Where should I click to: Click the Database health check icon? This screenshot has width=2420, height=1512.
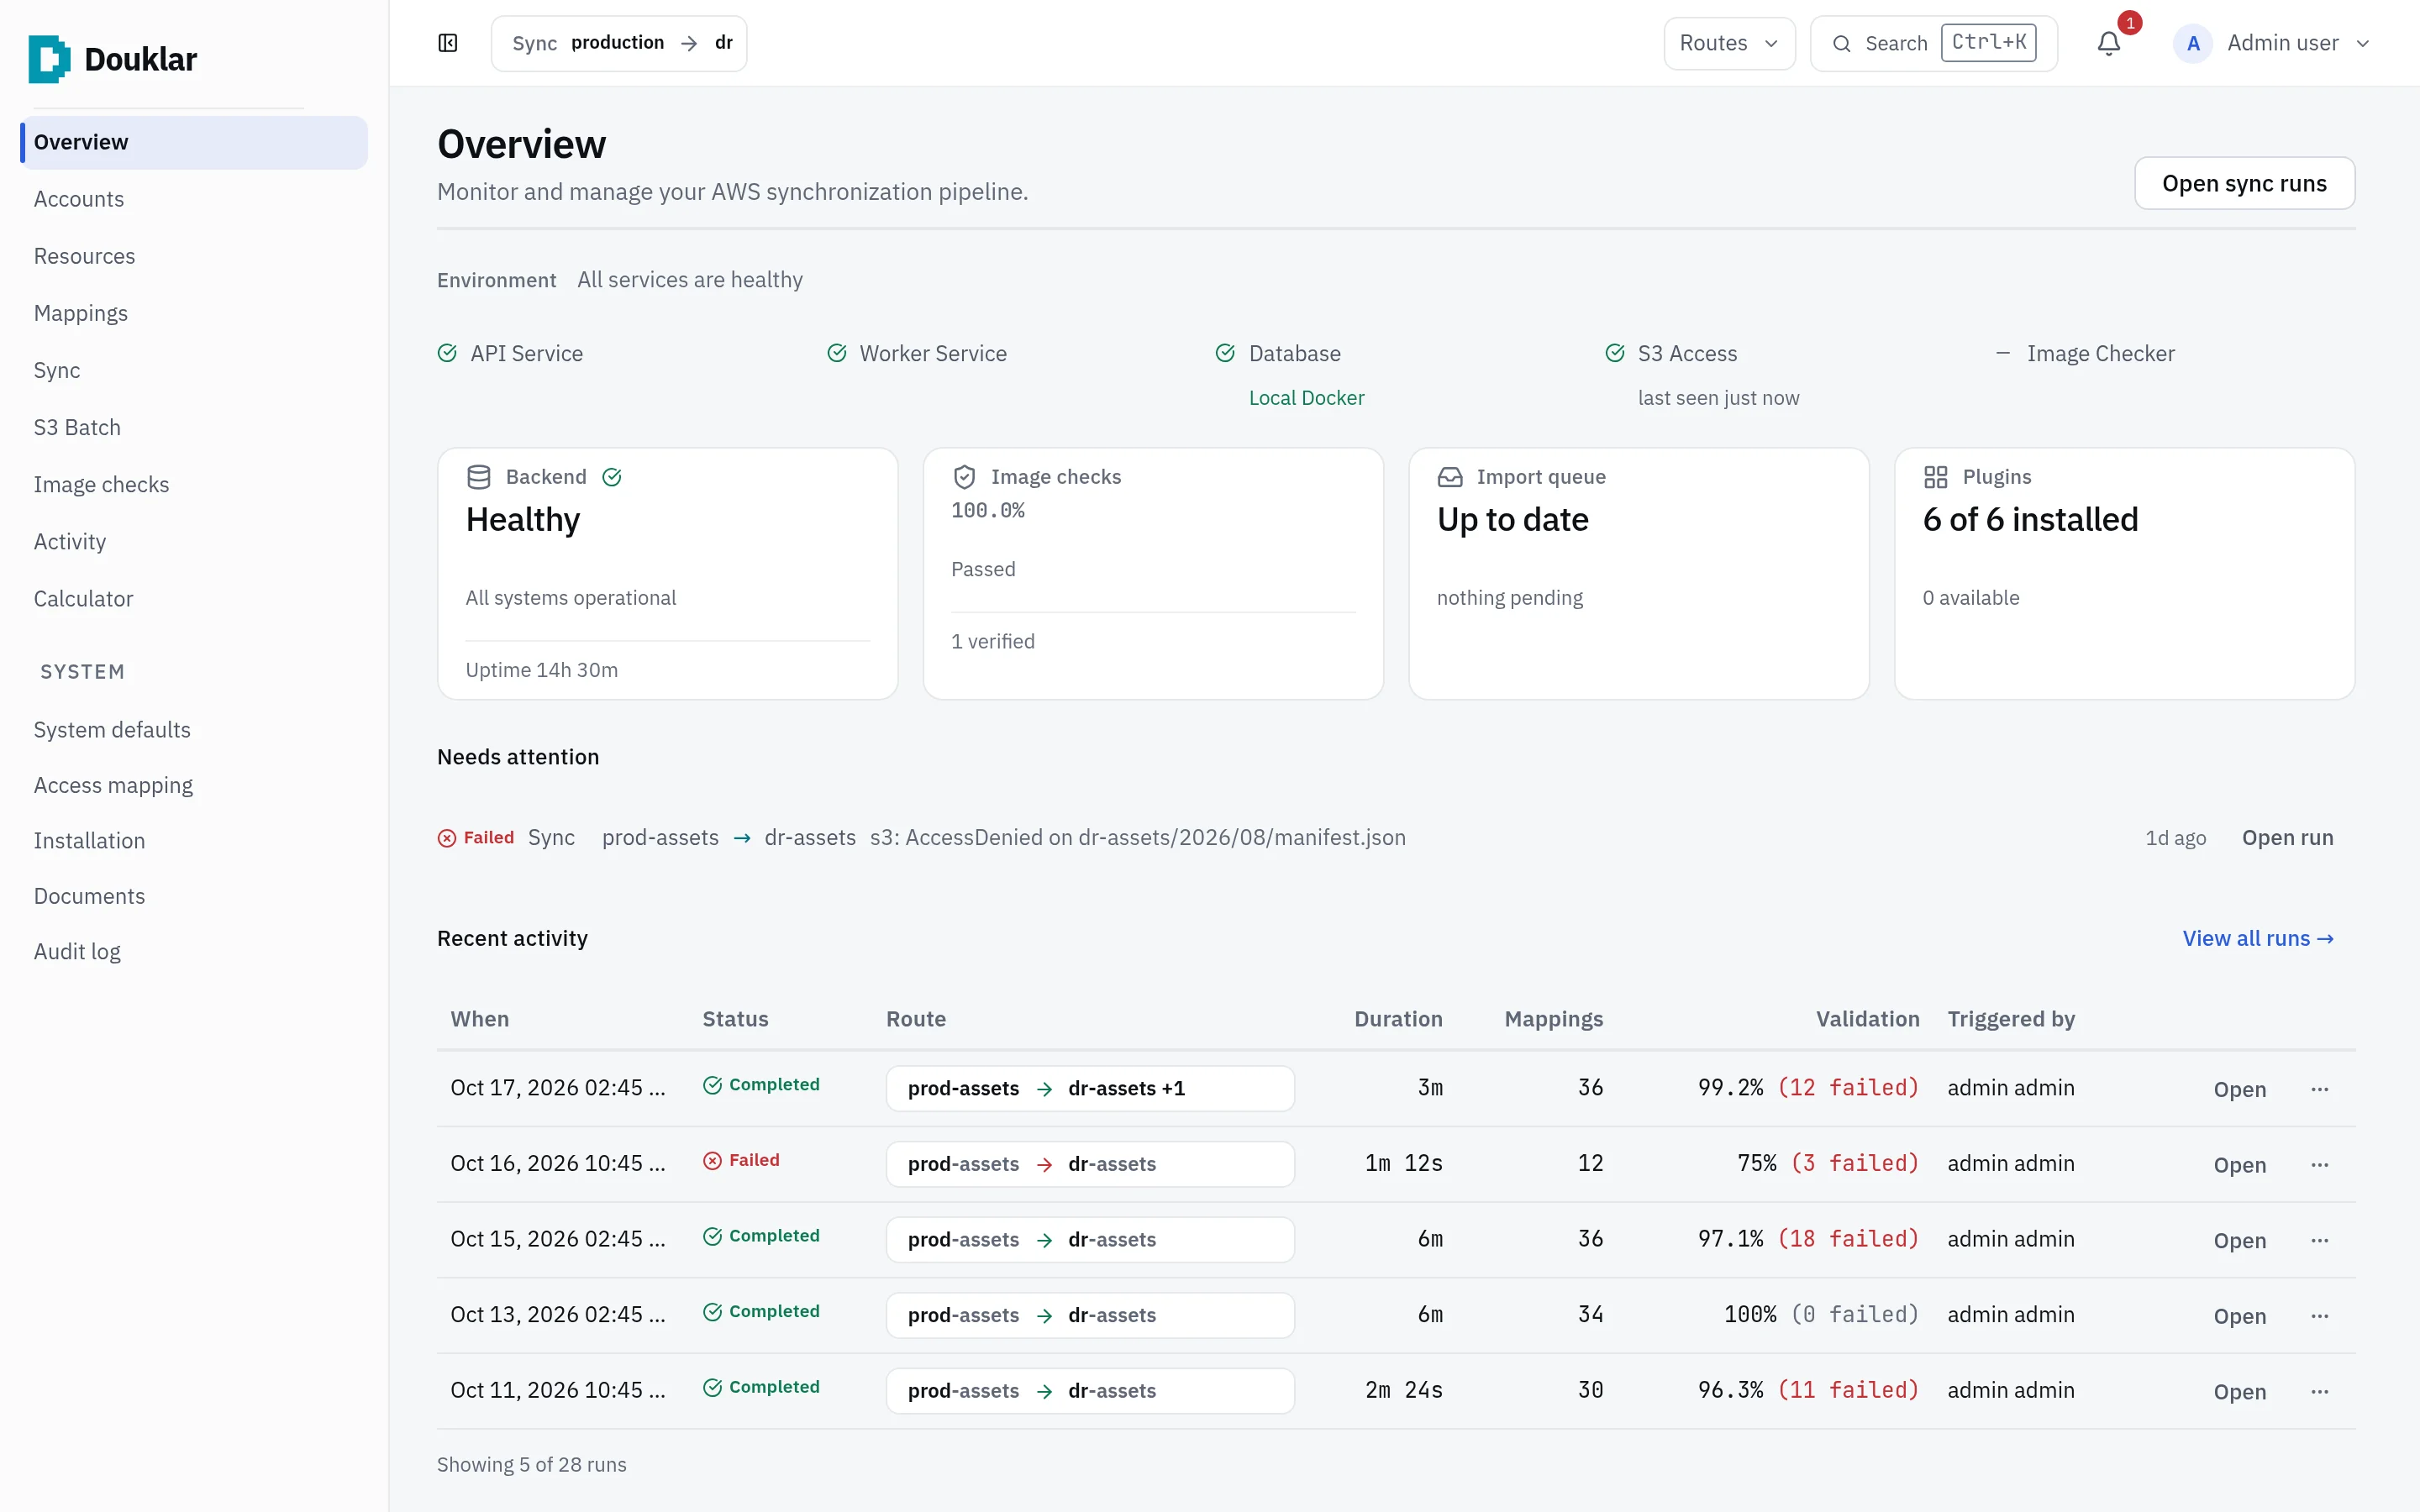pyautogui.click(x=1225, y=353)
